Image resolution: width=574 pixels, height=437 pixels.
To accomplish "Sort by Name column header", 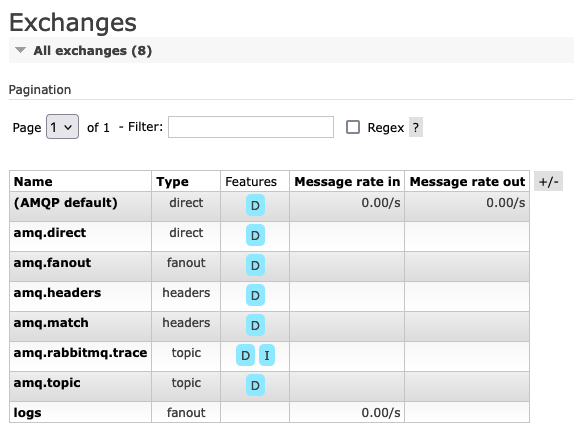I will pos(33,182).
